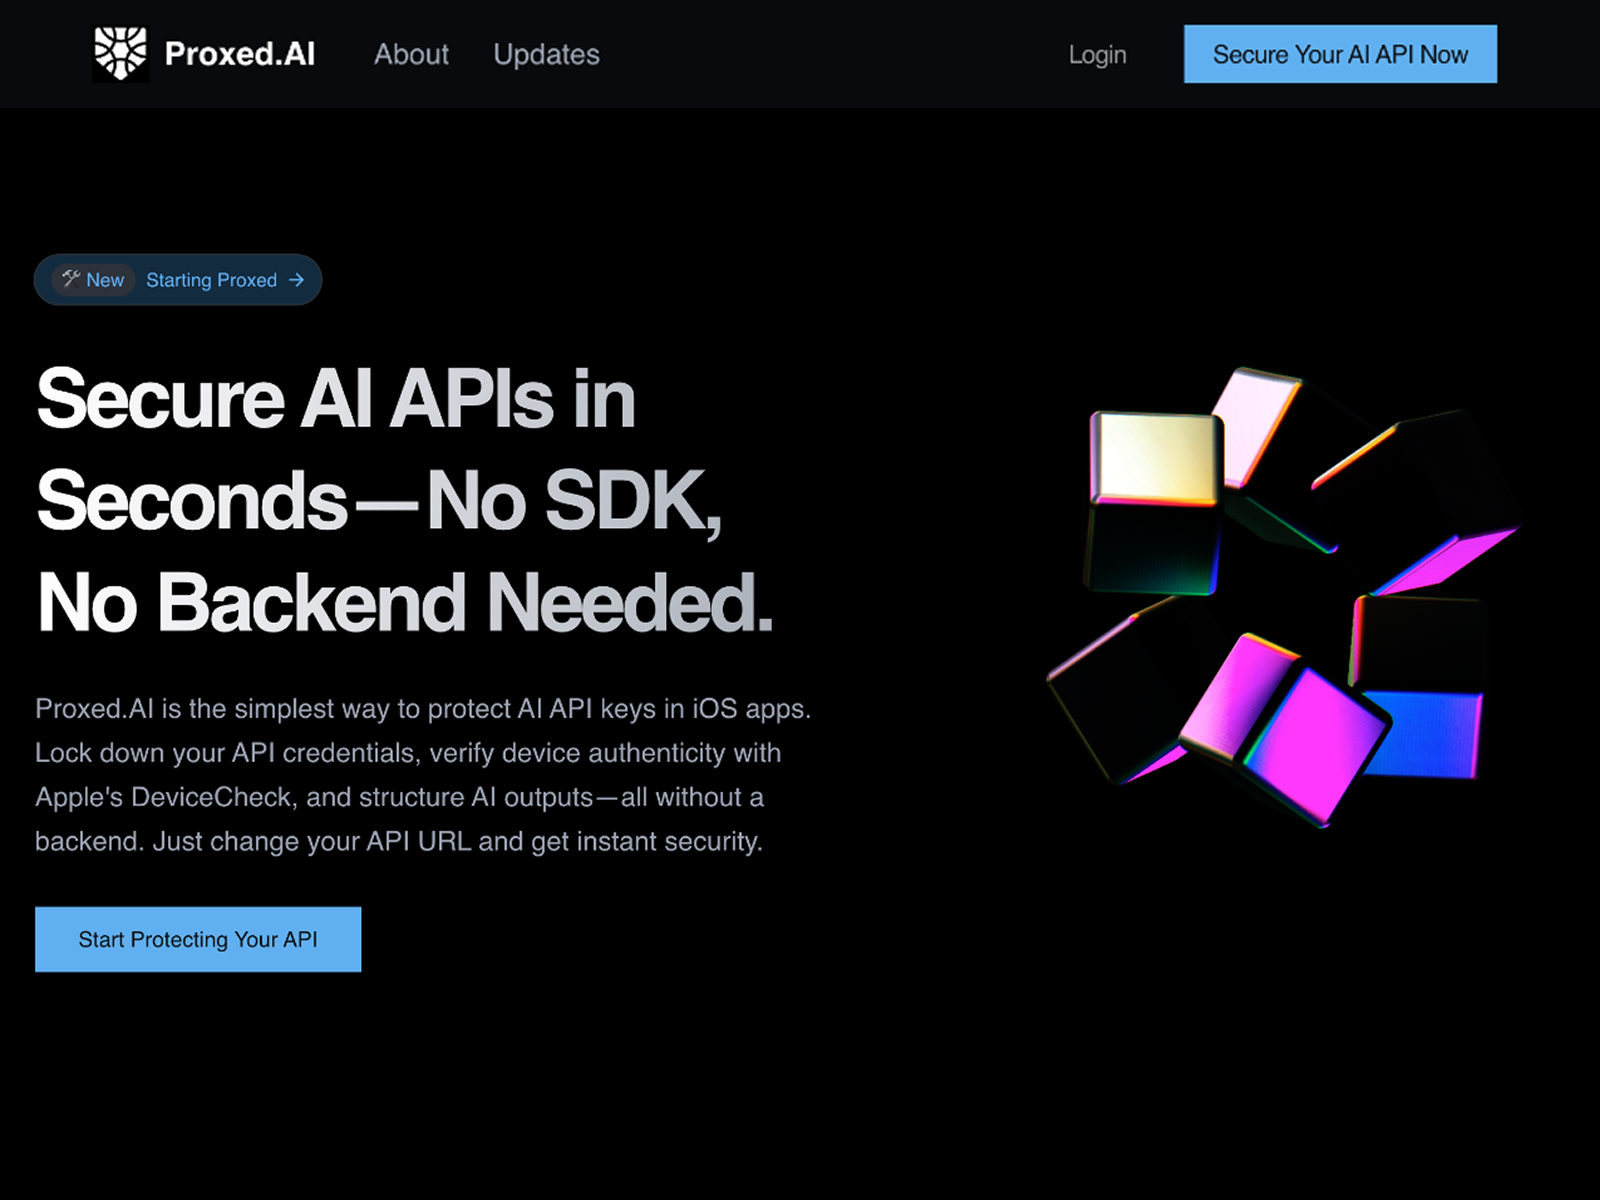Open the About page

[411, 55]
